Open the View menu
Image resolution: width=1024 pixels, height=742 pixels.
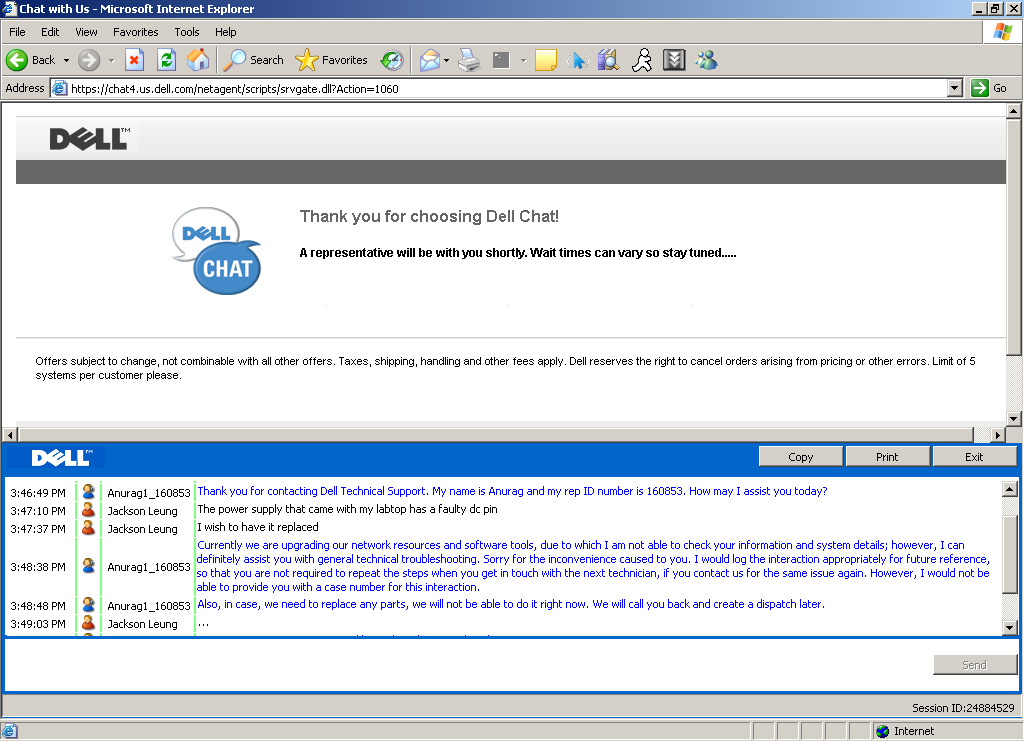(86, 32)
